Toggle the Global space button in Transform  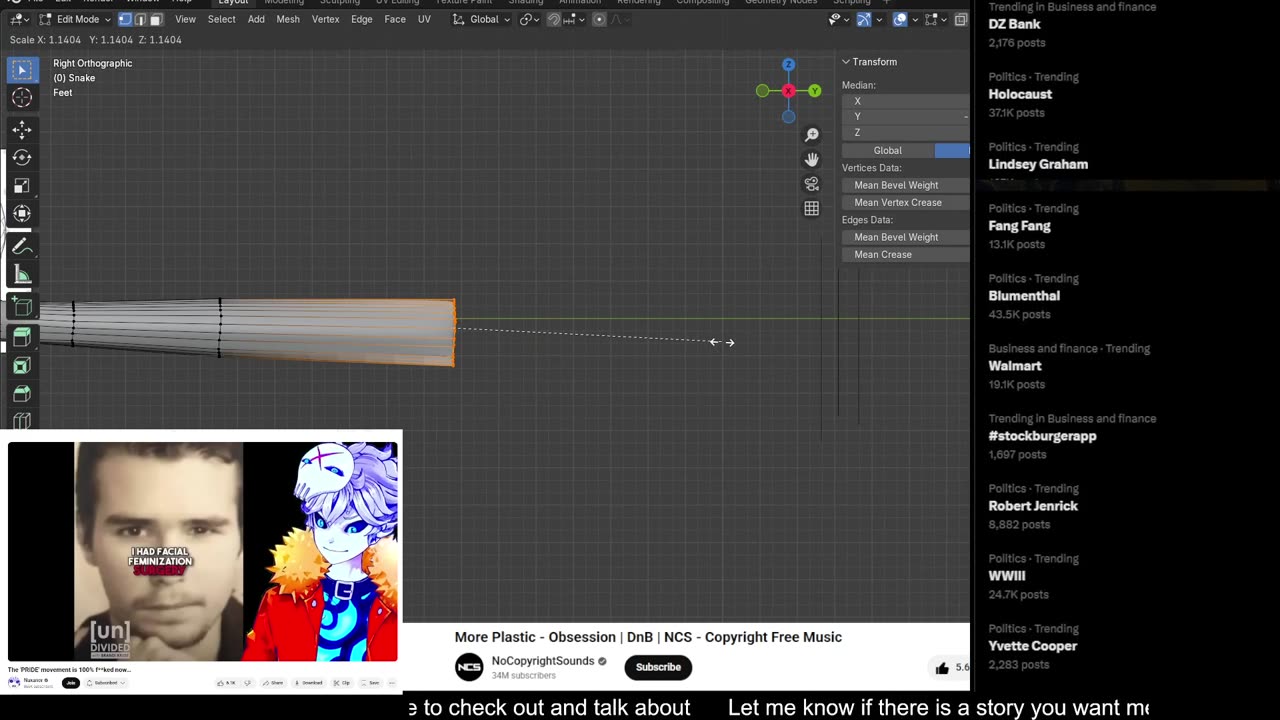pyautogui.click(x=887, y=150)
